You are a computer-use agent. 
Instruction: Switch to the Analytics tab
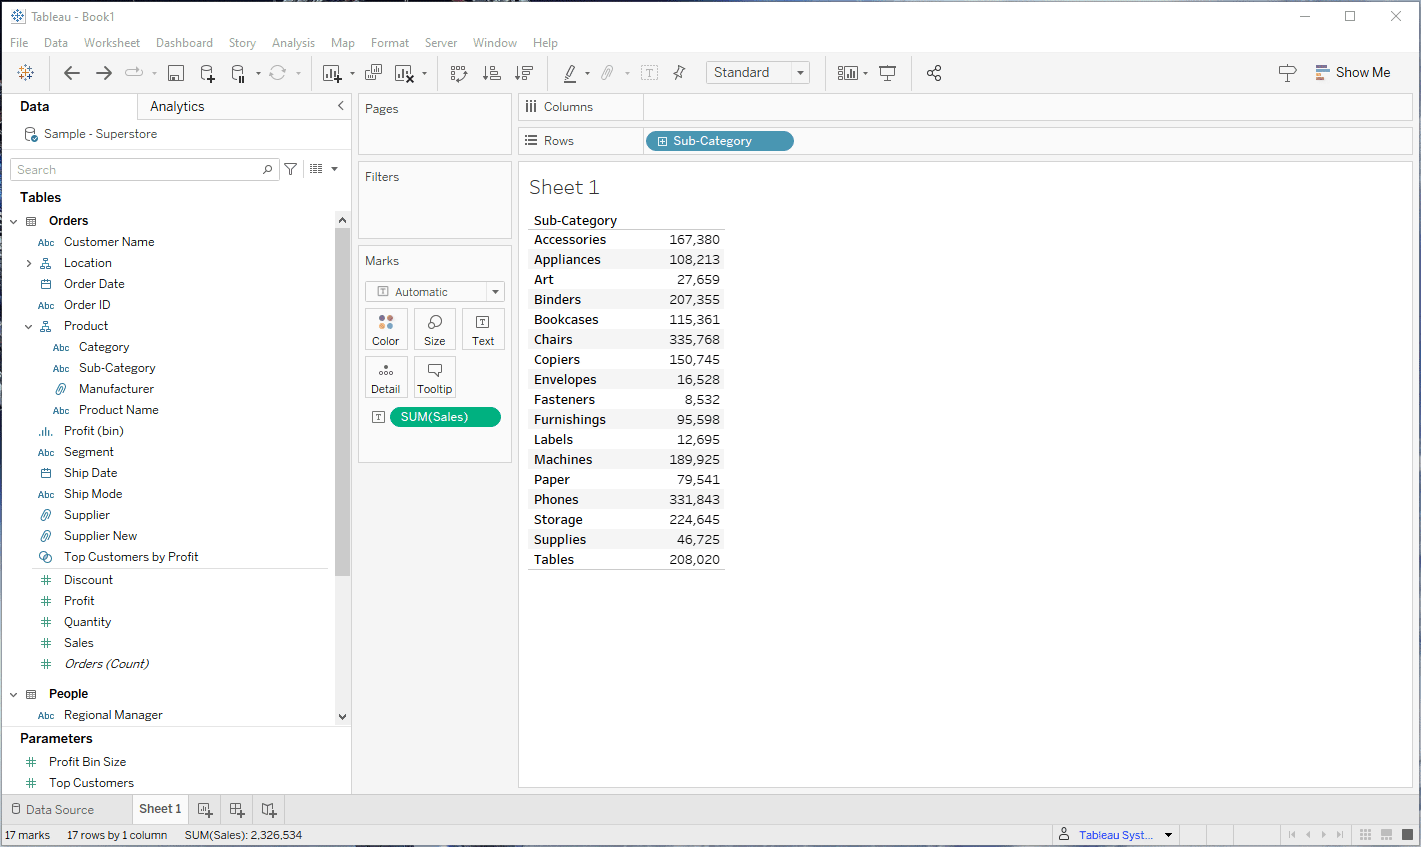pos(177,107)
